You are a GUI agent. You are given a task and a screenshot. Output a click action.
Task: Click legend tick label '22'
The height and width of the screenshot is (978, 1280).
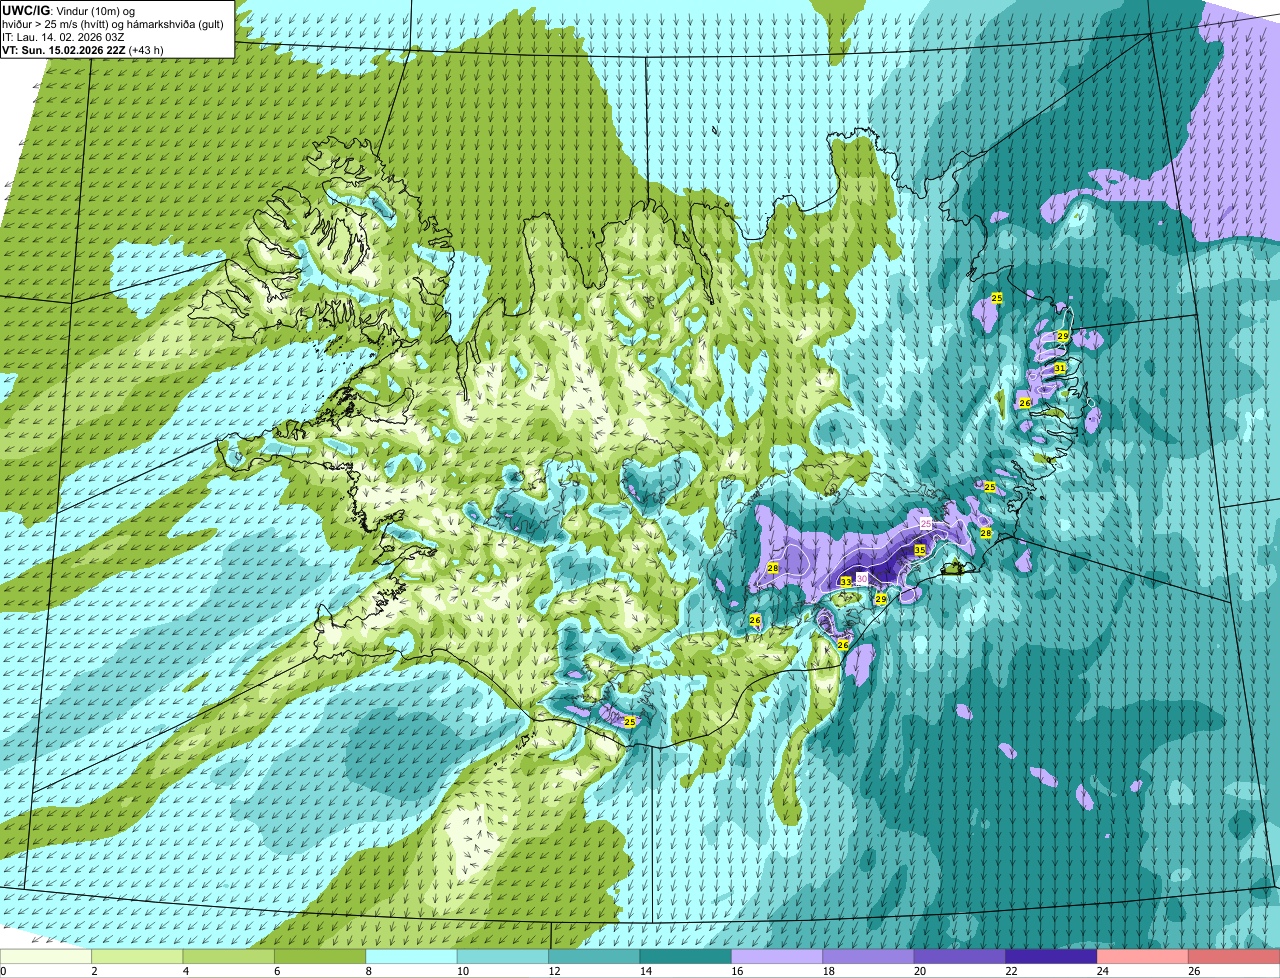tap(1009, 970)
